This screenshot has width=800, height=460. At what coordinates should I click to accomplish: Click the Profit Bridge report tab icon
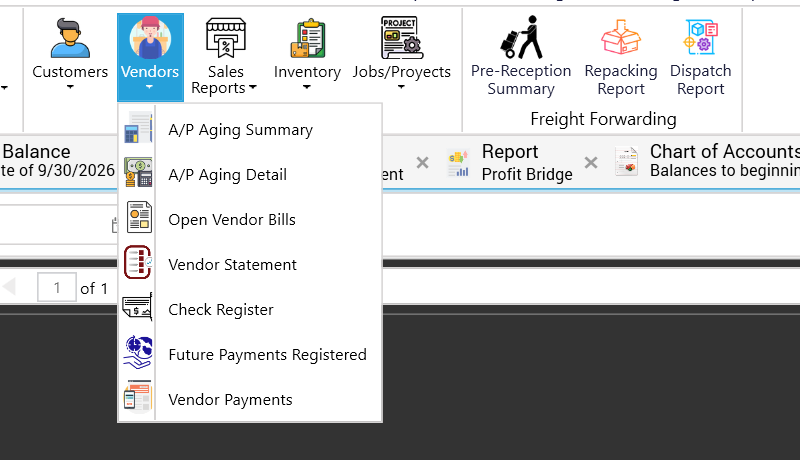pos(458,163)
